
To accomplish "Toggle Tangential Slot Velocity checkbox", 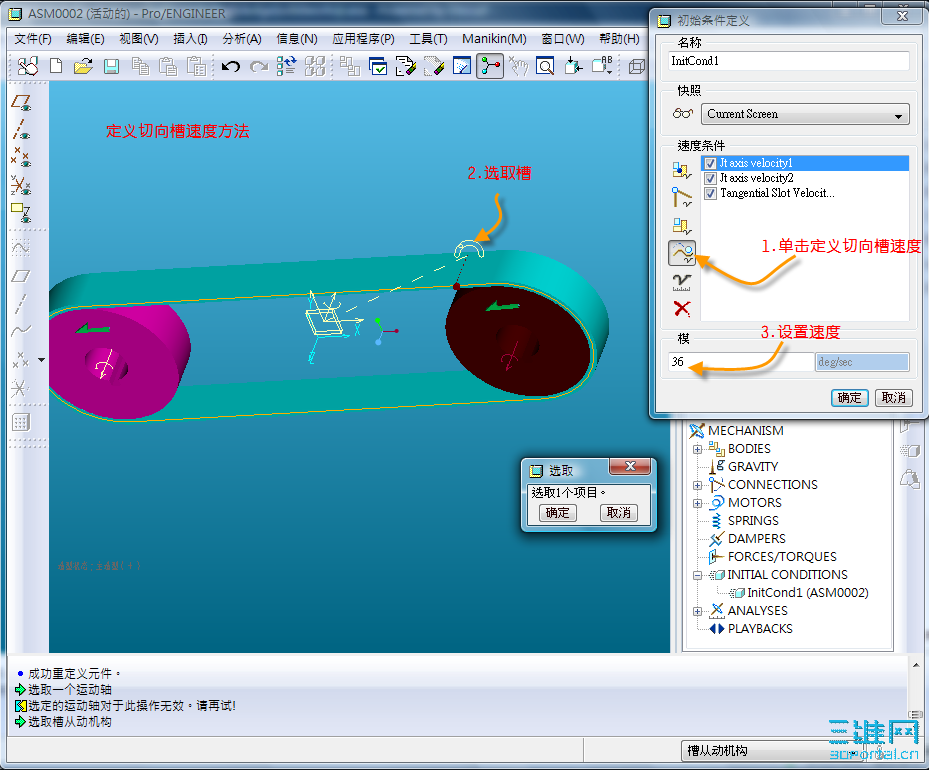I will [x=710, y=193].
